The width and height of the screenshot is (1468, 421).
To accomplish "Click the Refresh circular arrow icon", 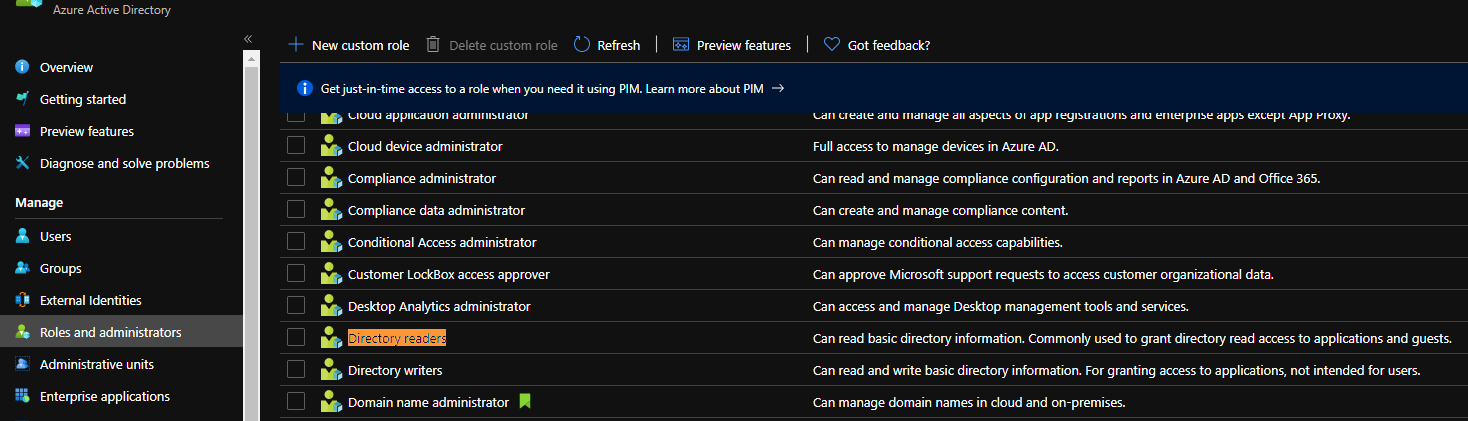I will click(582, 45).
